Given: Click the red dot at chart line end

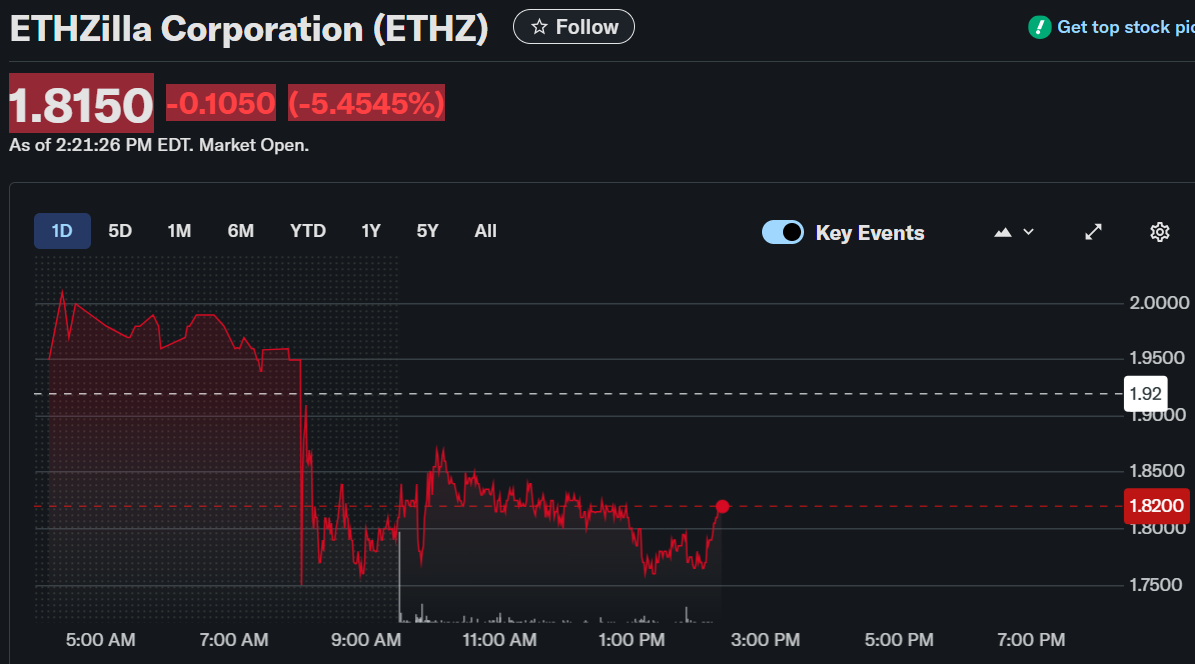Looking at the screenshot, I should tap(722, 507).
